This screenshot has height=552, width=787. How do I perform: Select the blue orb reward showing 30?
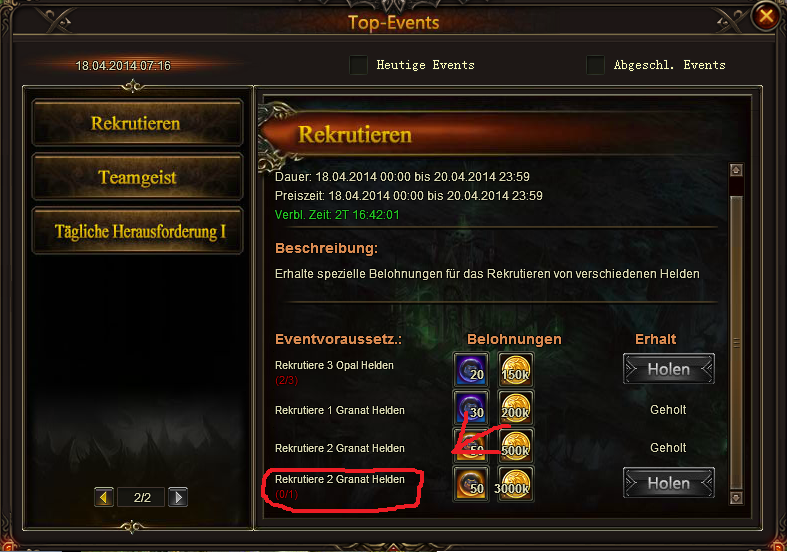471,407
